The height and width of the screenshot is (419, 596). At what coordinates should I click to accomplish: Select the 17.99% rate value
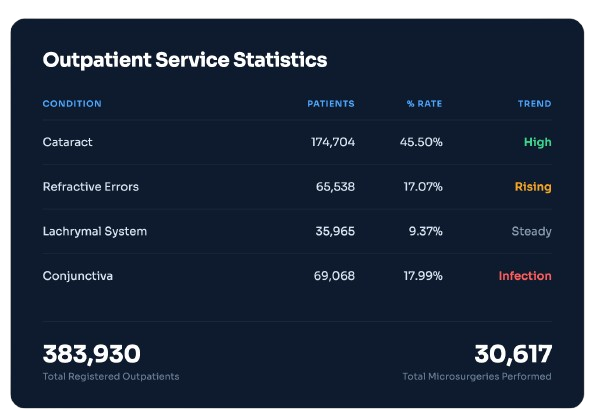423,276
